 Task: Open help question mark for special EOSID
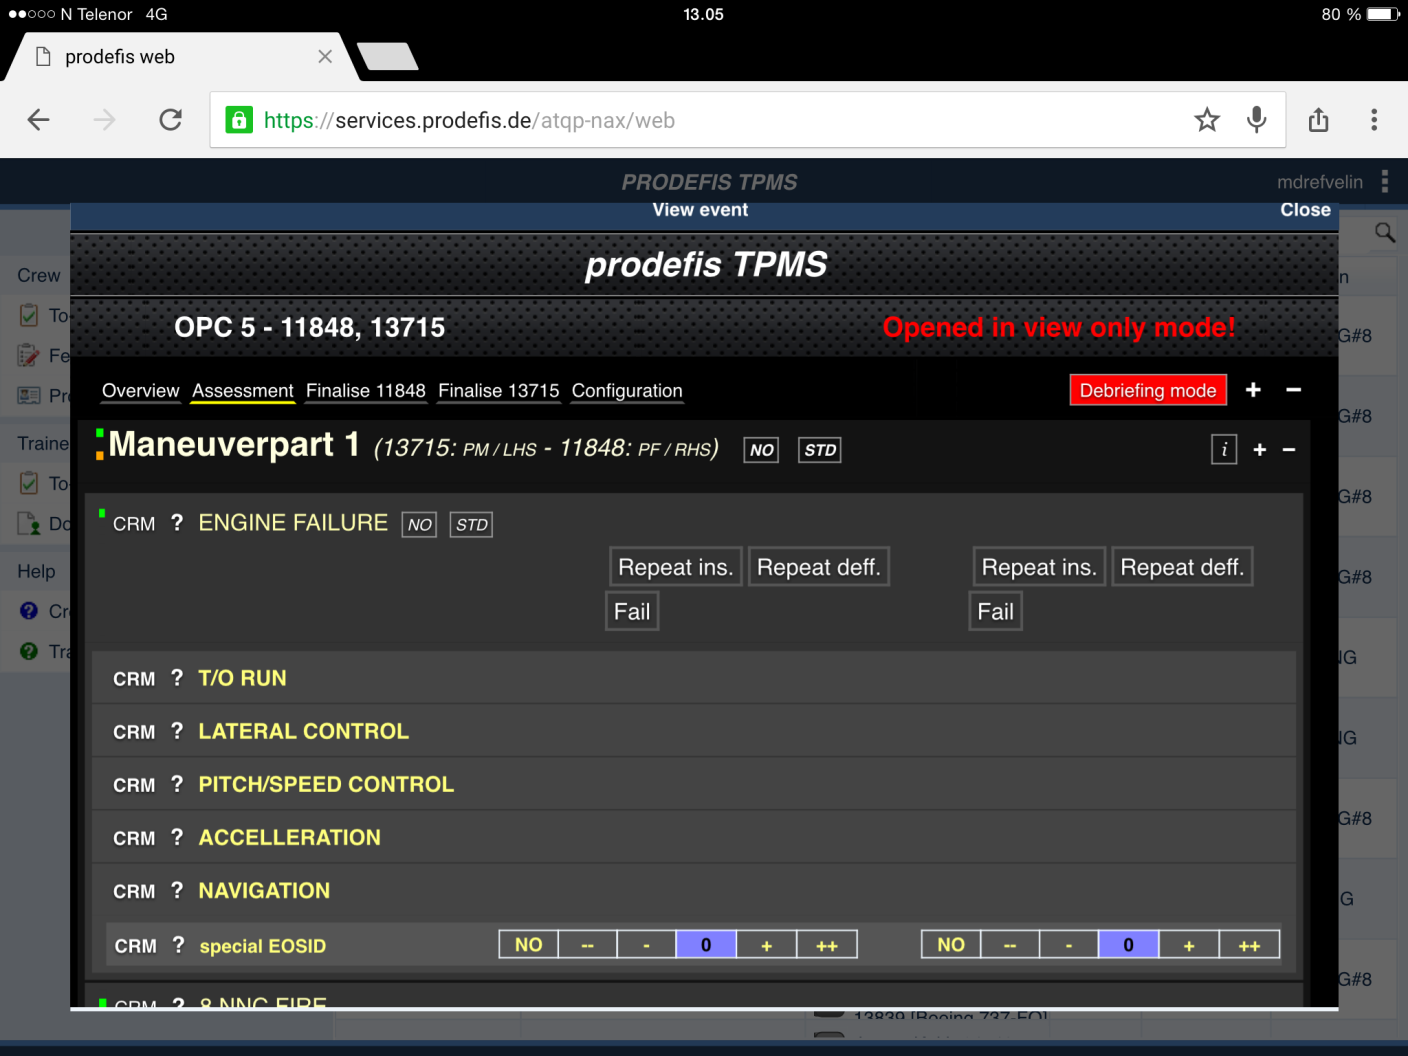tap(178, 945)
